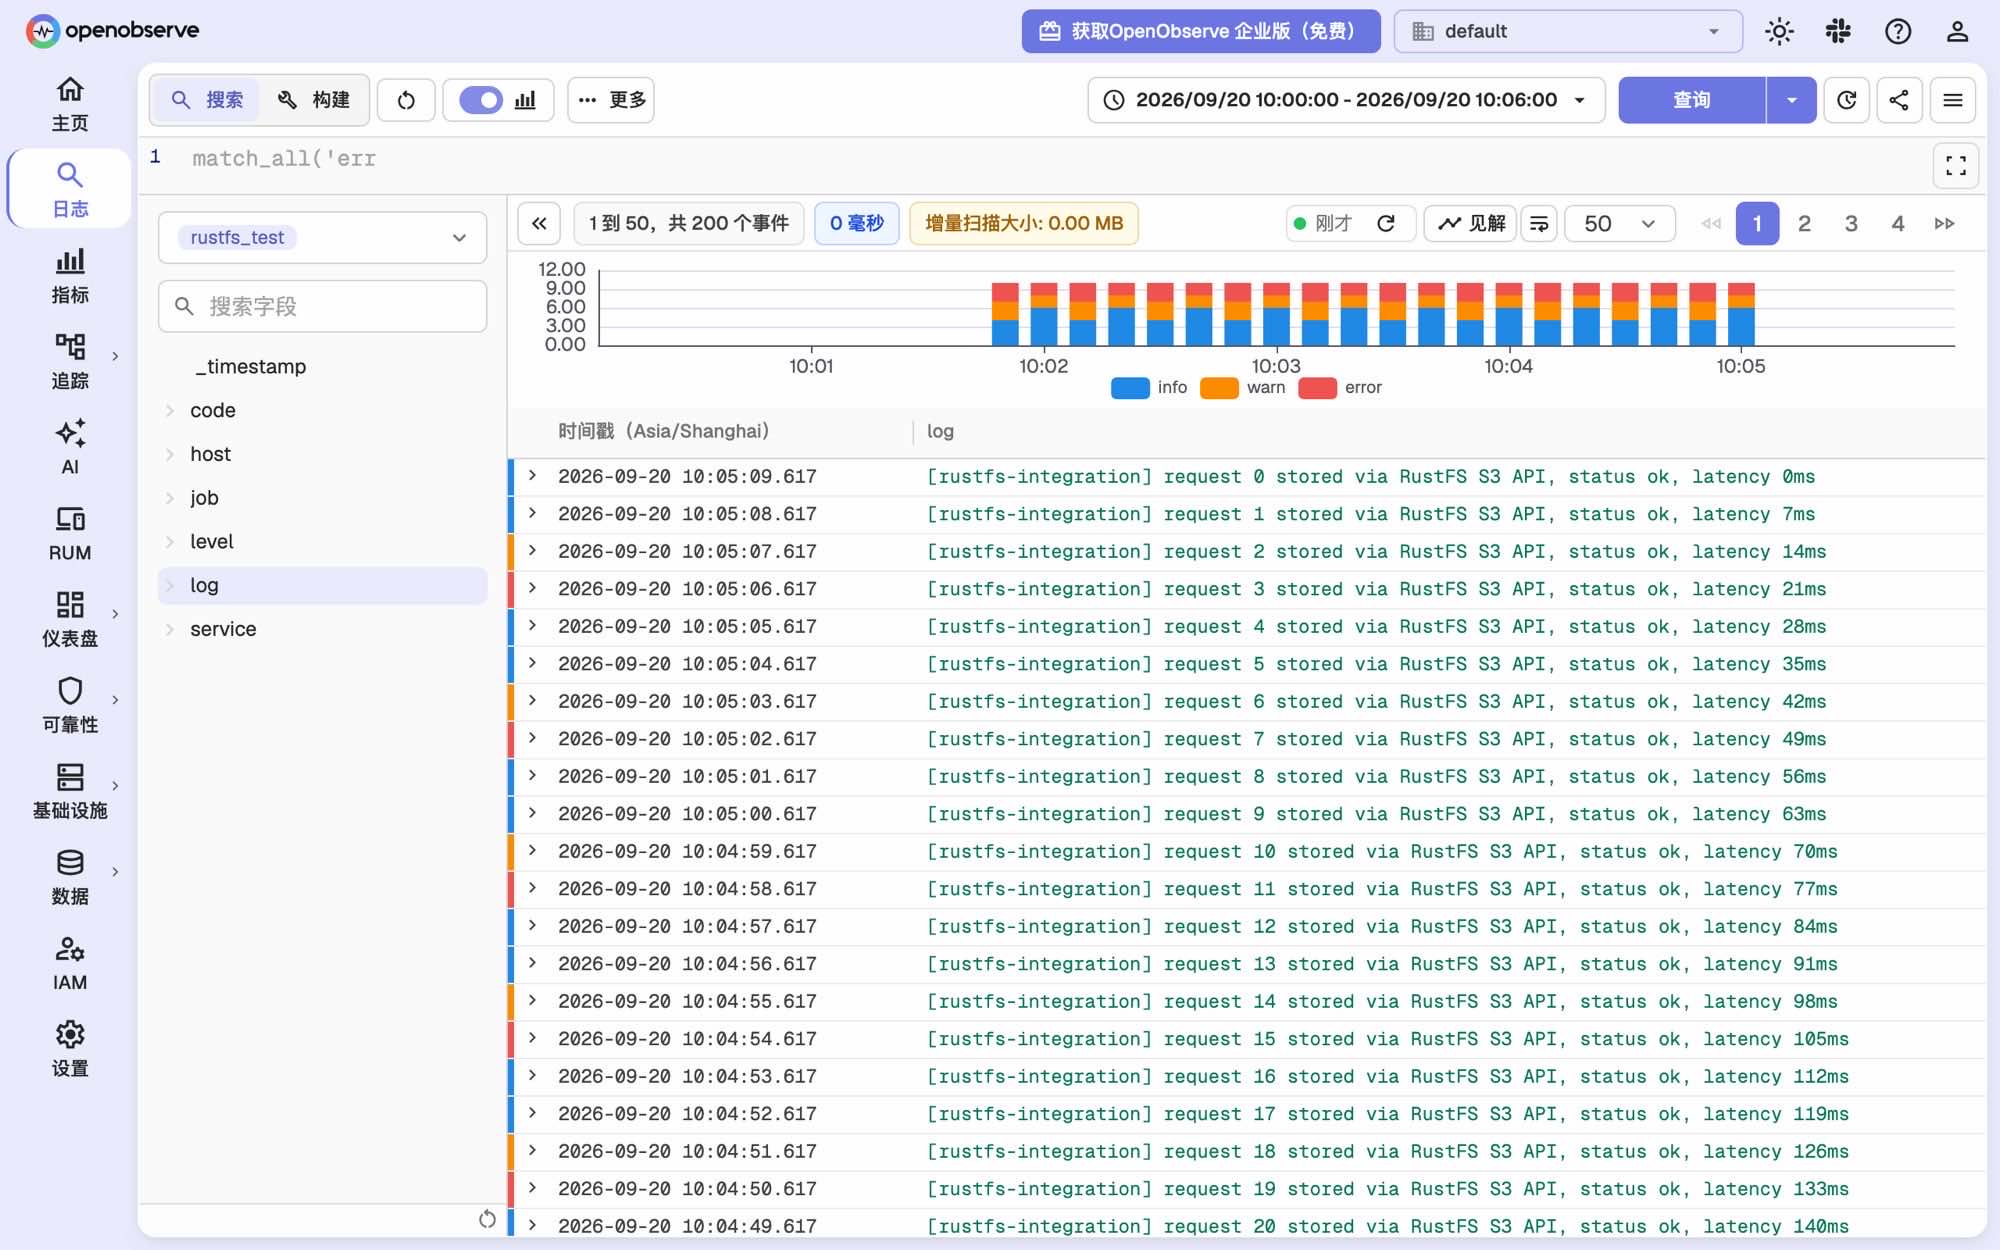Expand the level field values

pyautogui.click(x=170, y=542)
